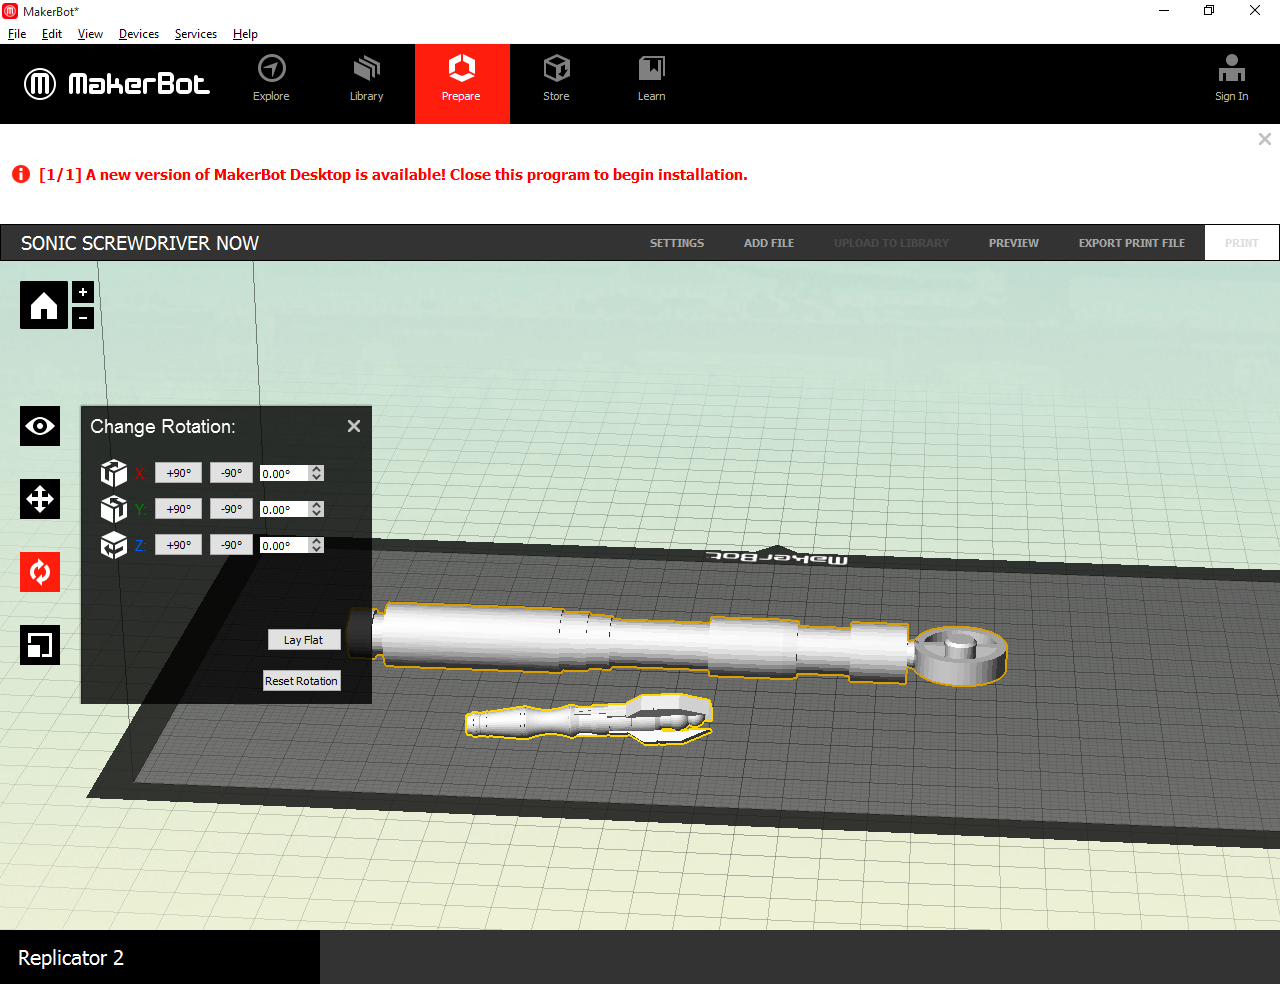Open the Services menu

196,34
